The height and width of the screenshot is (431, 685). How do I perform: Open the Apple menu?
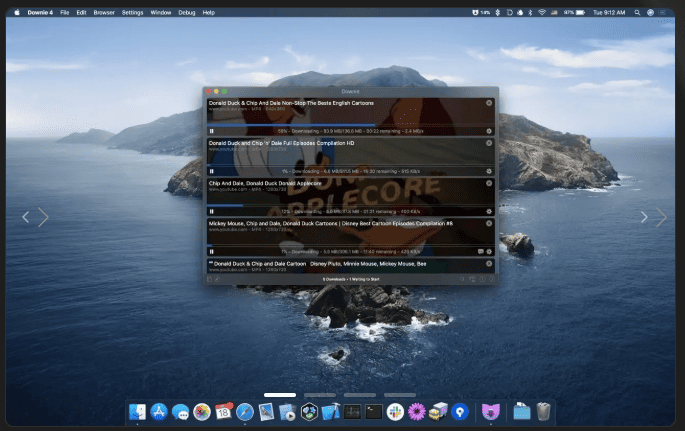17,13
